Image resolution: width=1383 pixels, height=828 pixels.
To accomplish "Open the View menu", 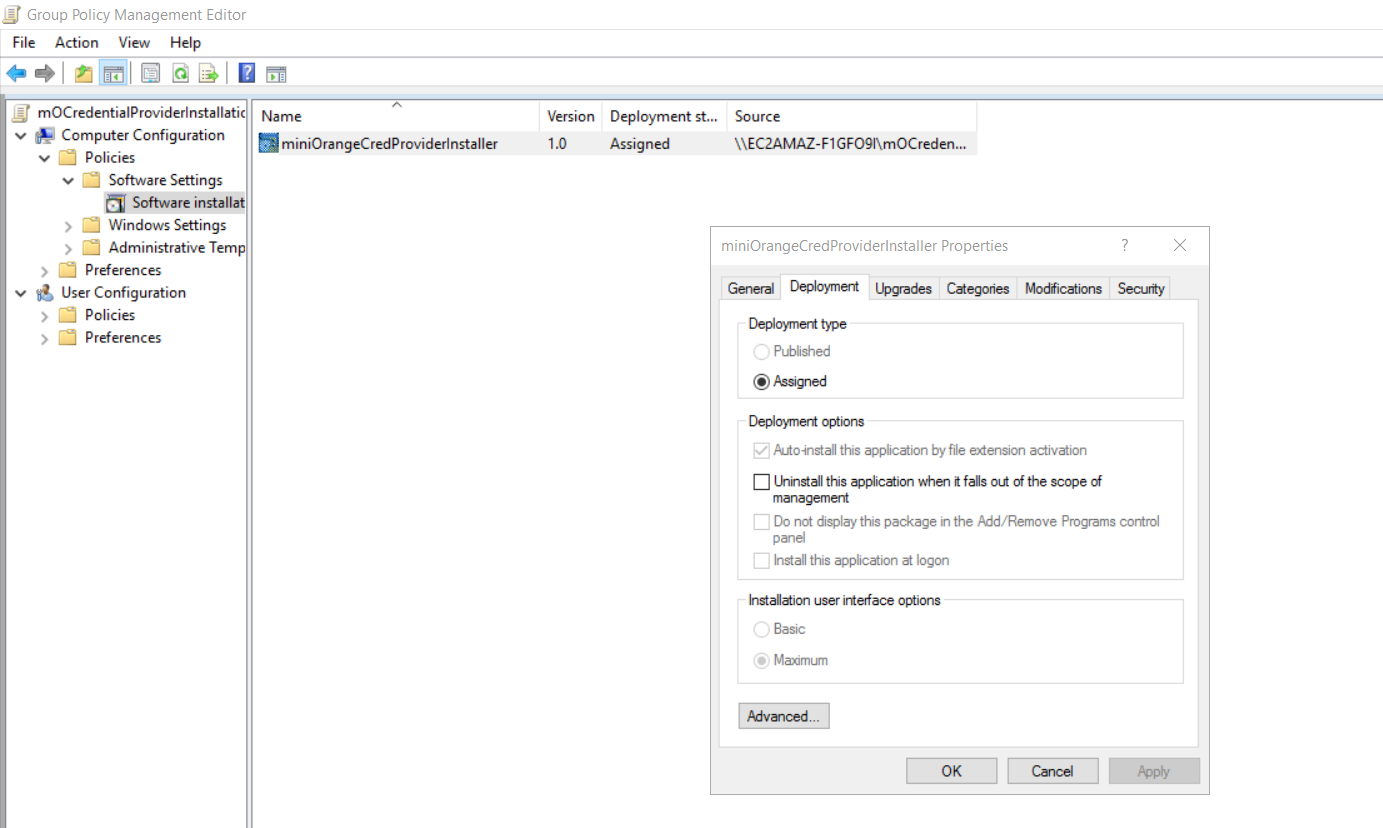I will [x=134, y=42].
